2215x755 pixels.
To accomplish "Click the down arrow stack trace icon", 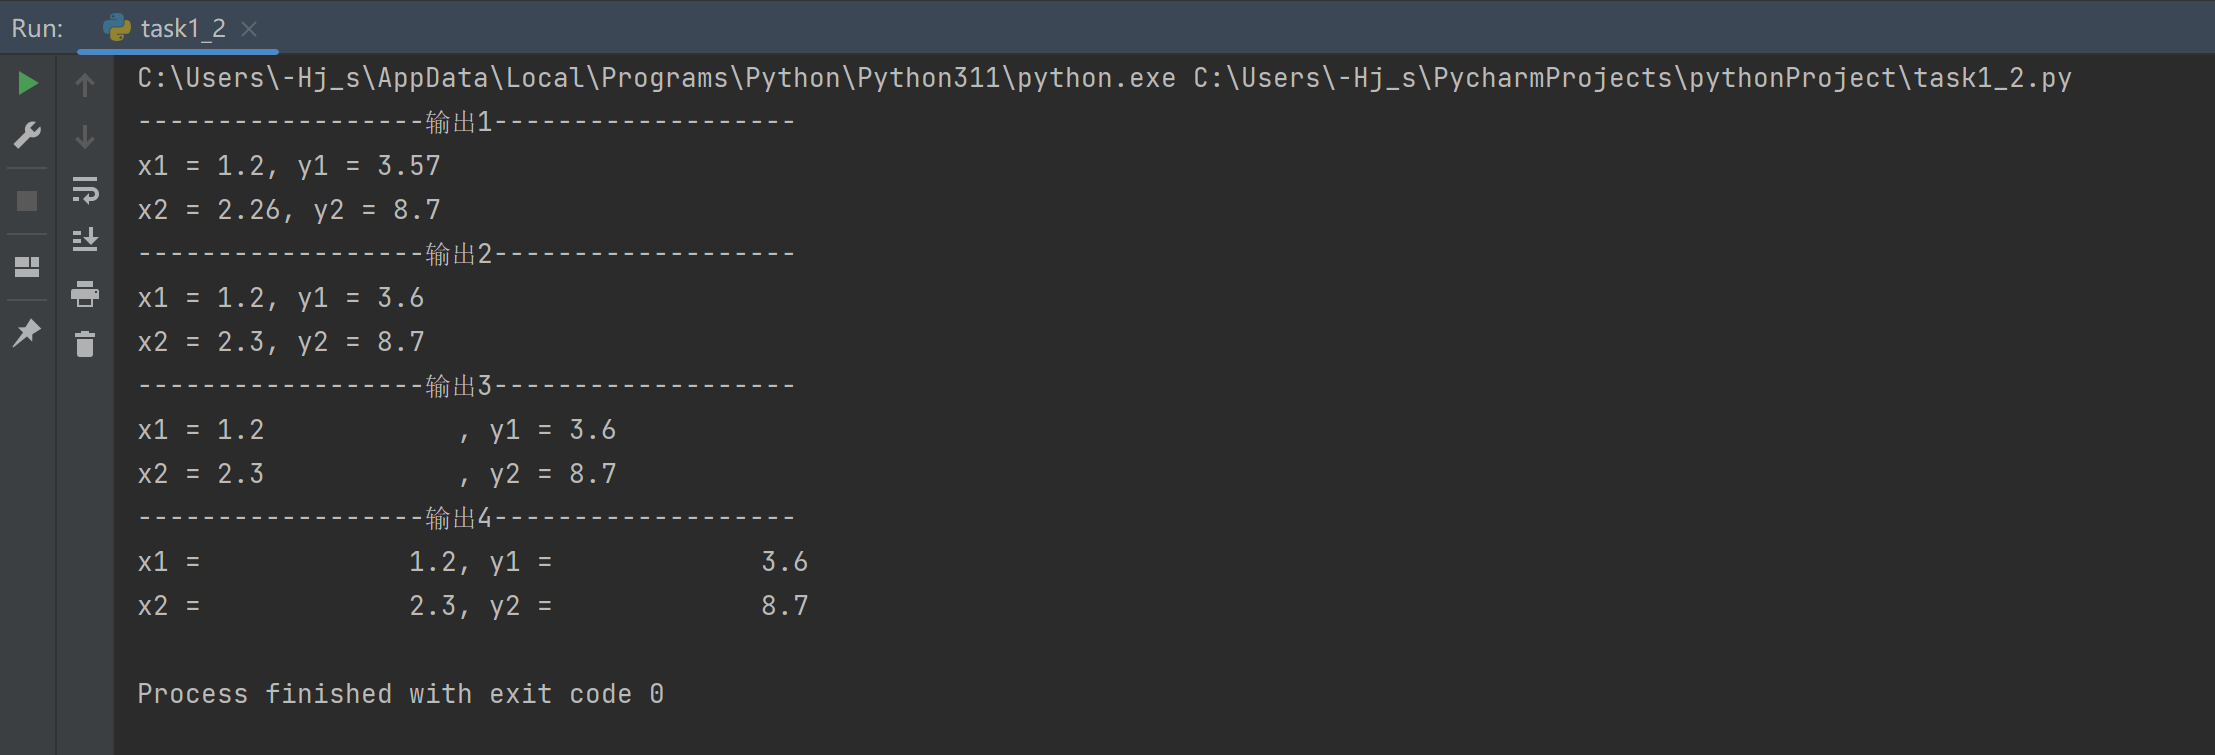I will pyautogui.click(x=85, y=137).
